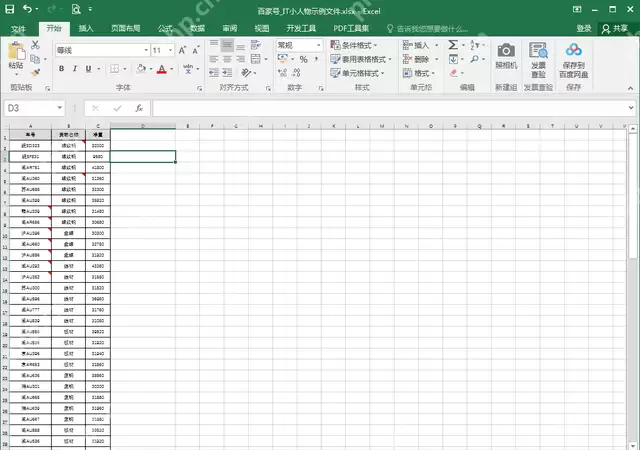Viewport: 640px width, 450px height.
Task: Click the AutoSum sigma icon
Action: coord(453,45)
